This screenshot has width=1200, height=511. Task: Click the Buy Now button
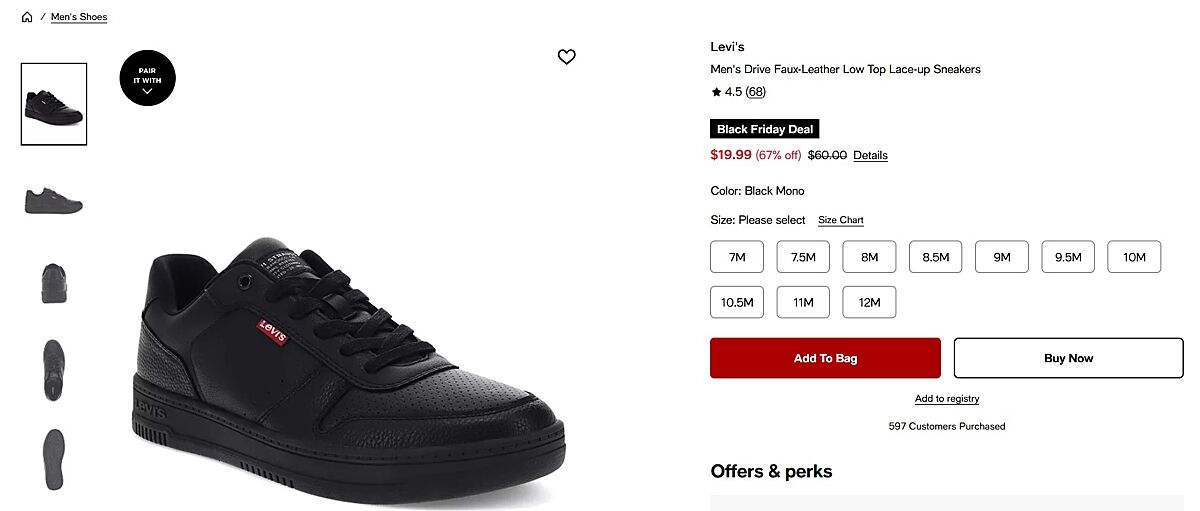pyautogui.click(x=1068, y=358)
